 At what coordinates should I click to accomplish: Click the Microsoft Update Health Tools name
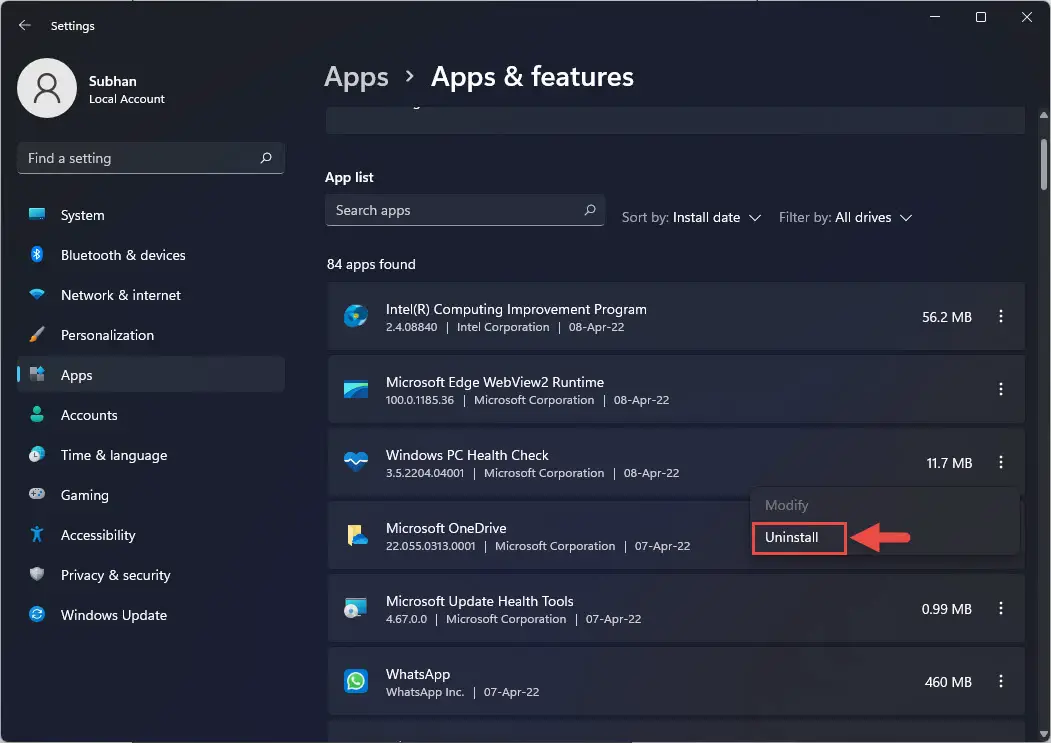point(479,601)
